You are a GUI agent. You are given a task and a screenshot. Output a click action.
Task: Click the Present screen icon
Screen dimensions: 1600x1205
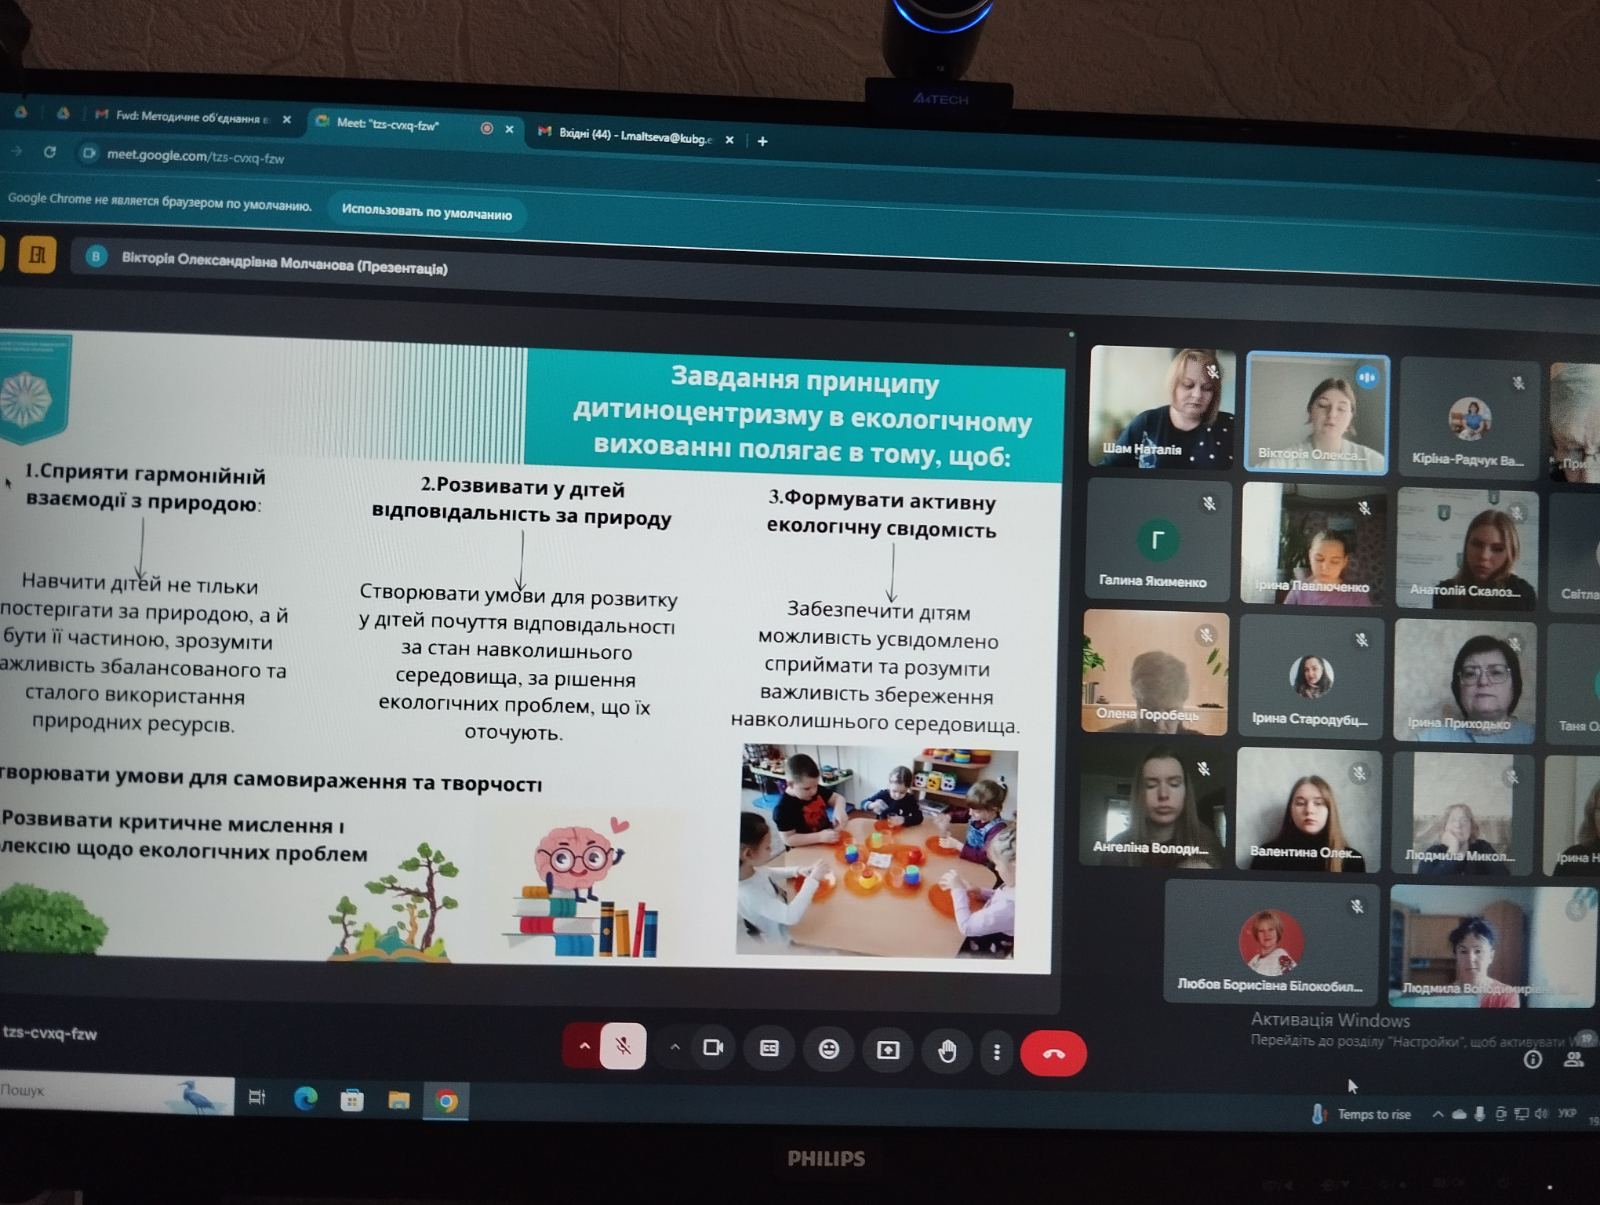point(888,1050)
